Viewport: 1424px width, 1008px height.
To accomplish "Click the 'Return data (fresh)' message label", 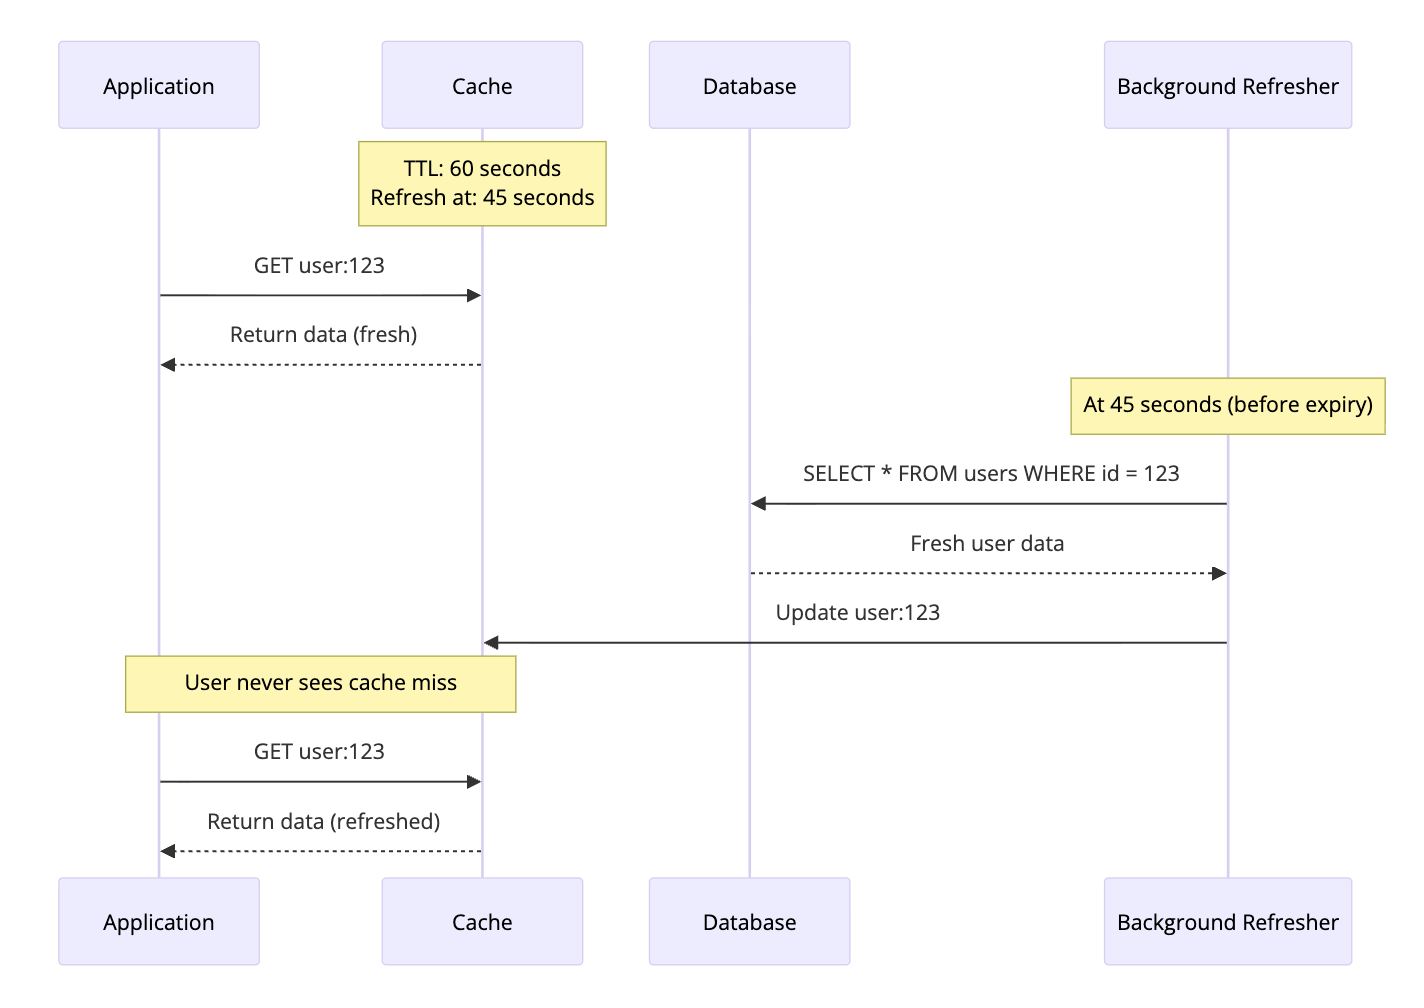I will pos(322,334).
